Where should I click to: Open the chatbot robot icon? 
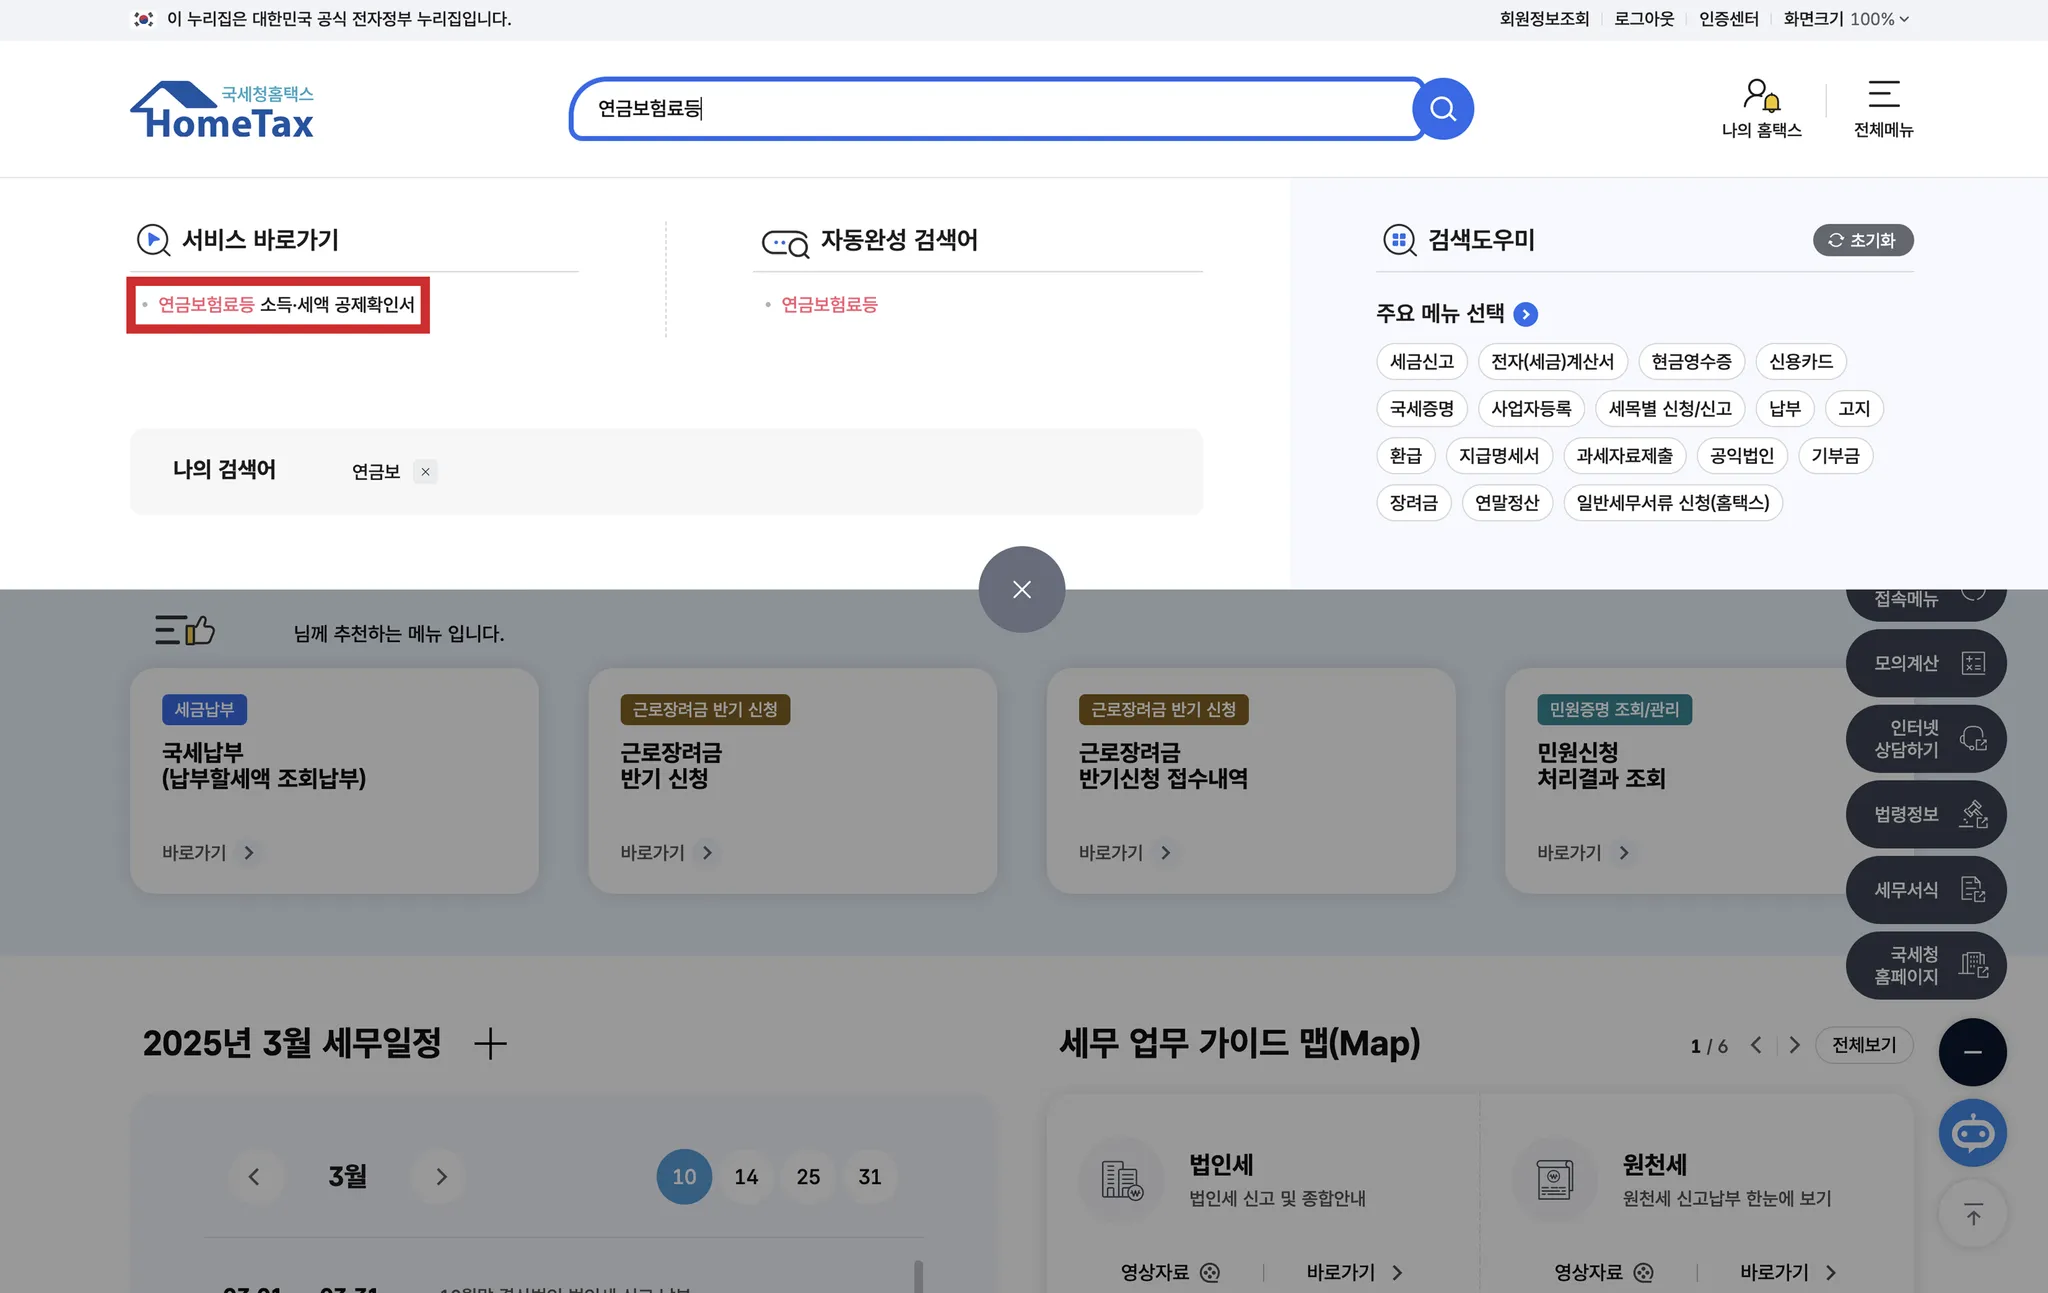pos(1972,1132)
